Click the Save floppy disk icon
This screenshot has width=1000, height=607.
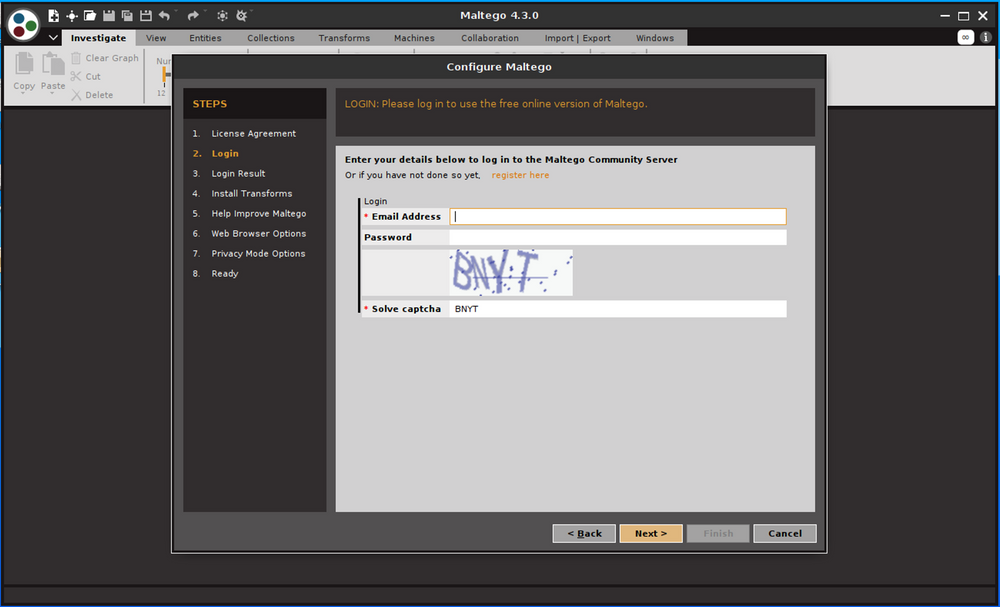pyautogui.click(x=109, y=16)
